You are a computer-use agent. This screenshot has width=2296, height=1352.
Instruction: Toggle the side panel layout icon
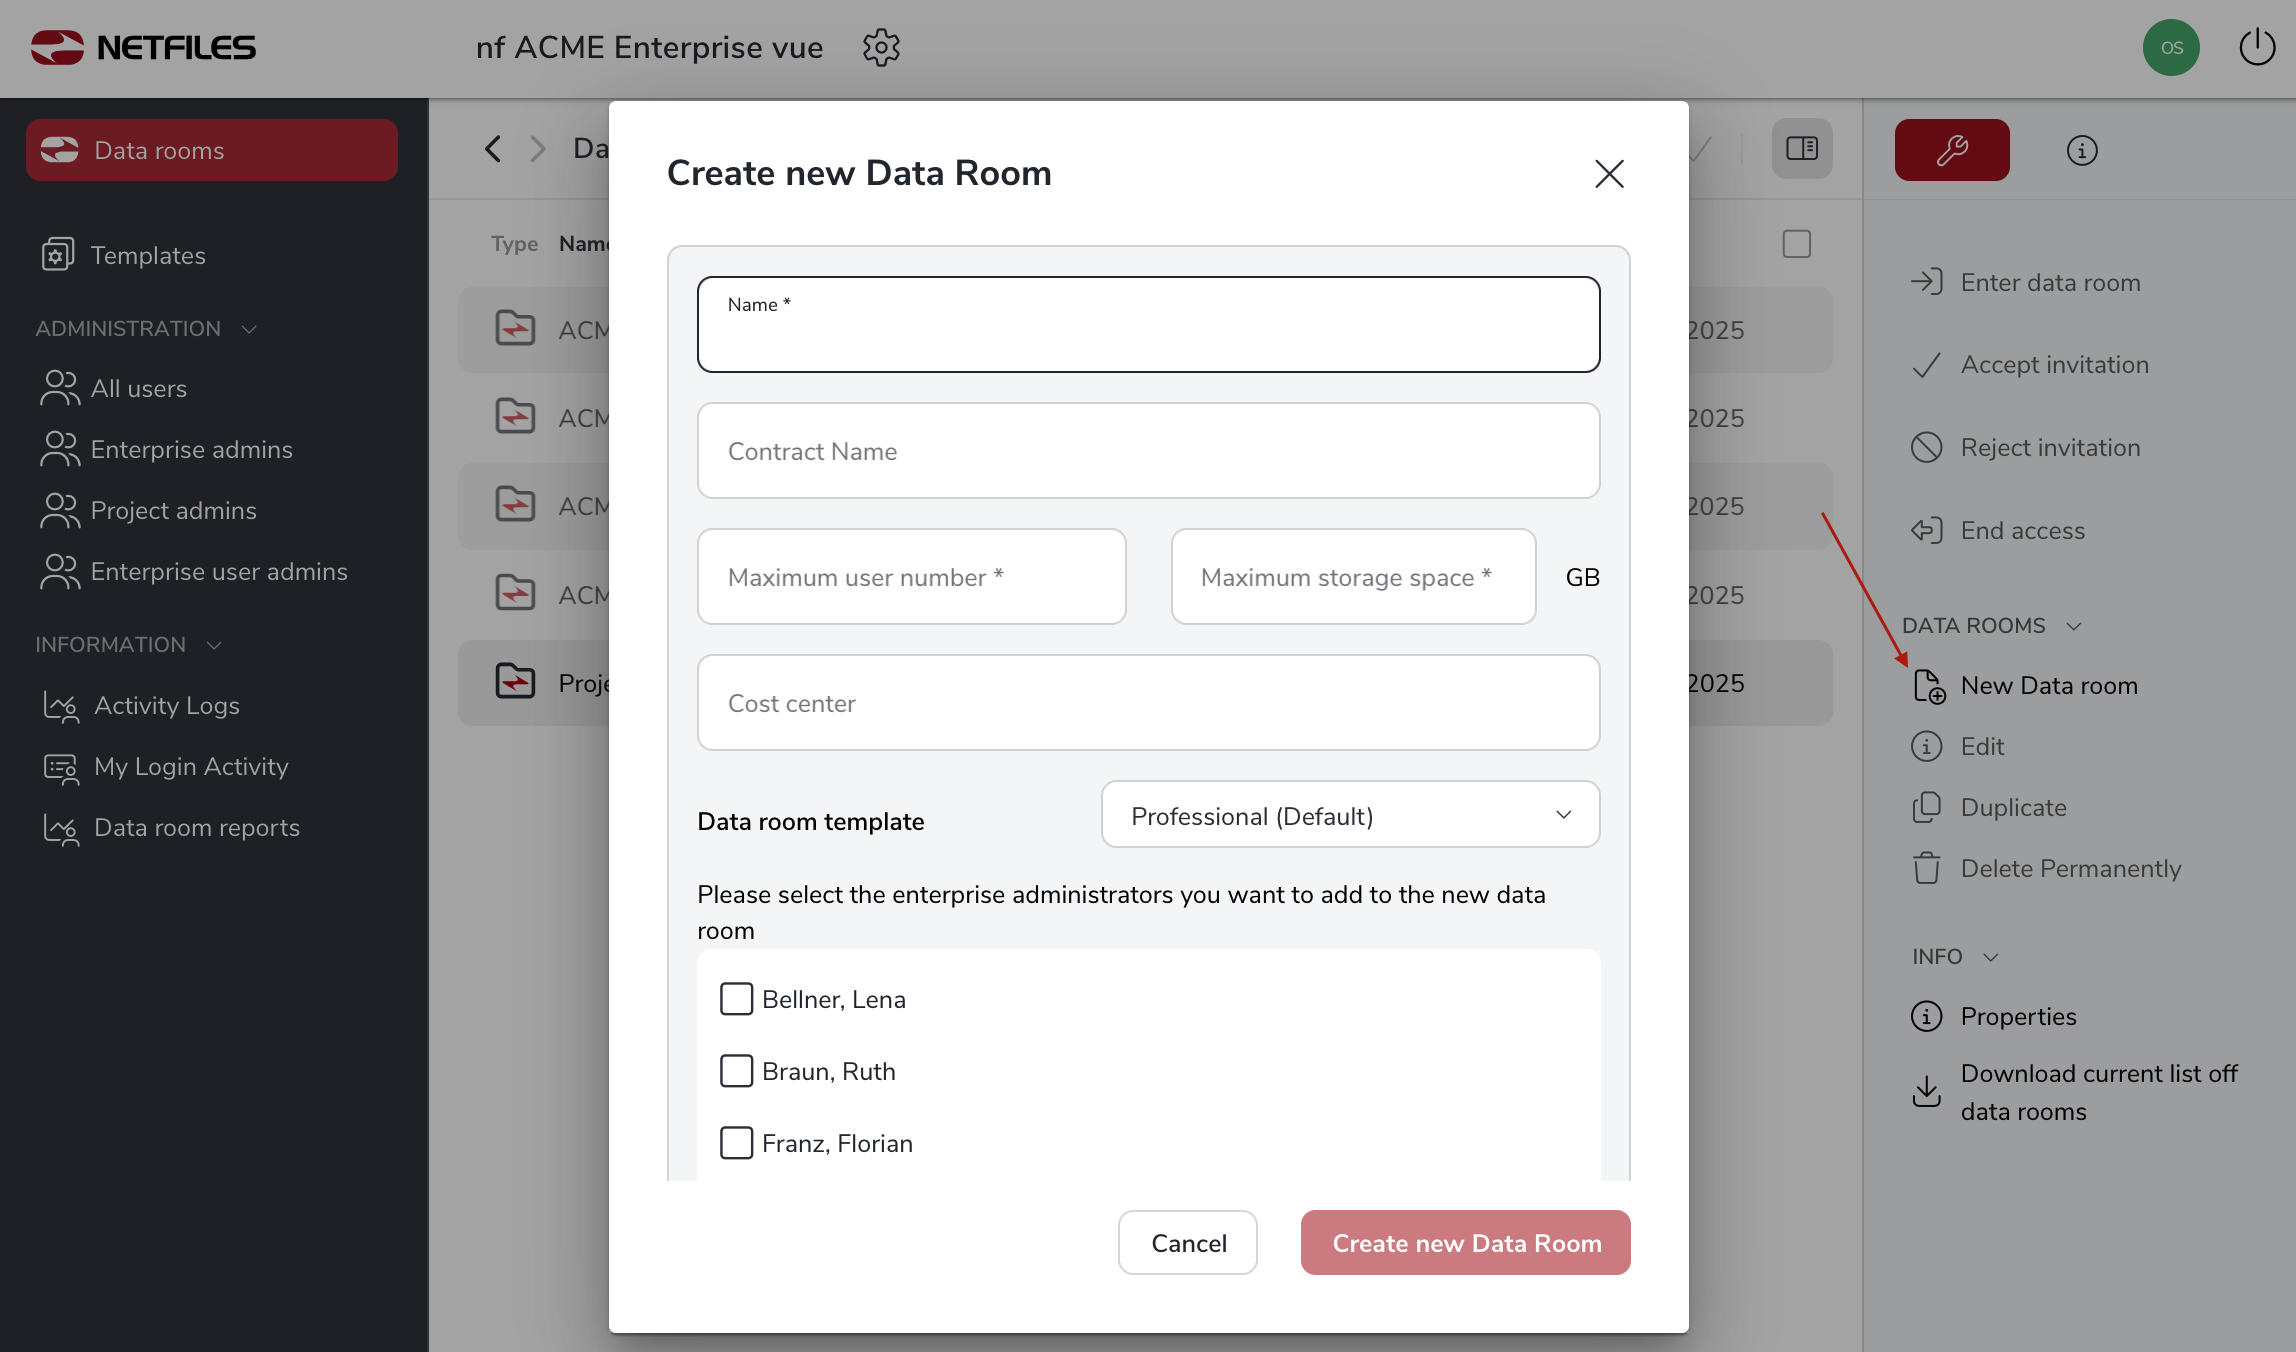(x=1801, y=149)
